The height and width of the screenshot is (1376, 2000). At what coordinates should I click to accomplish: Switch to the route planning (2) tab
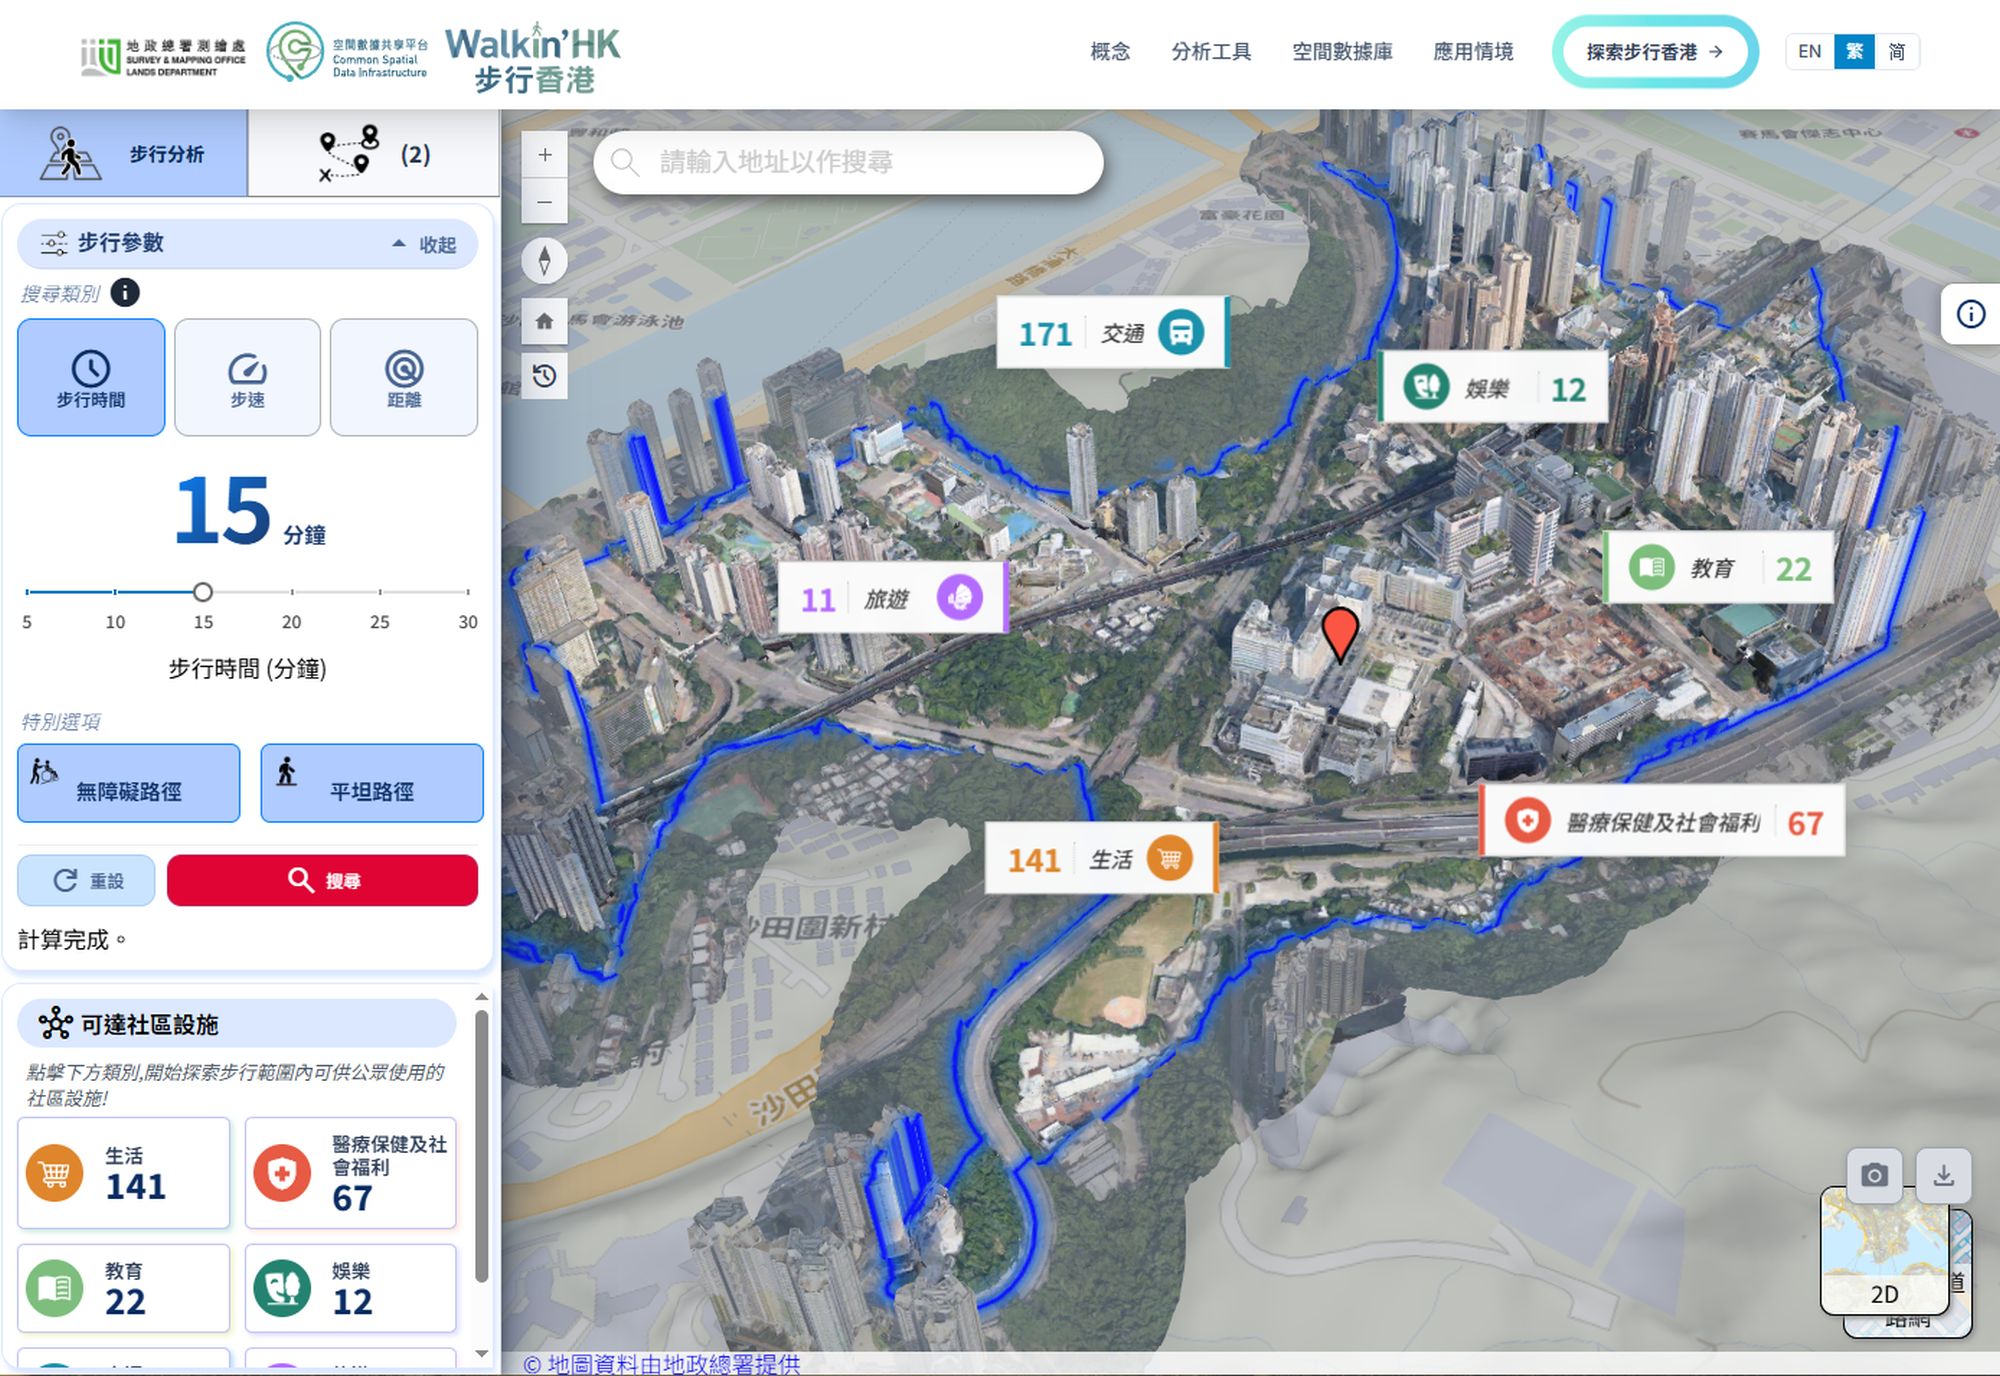(374, 153)
